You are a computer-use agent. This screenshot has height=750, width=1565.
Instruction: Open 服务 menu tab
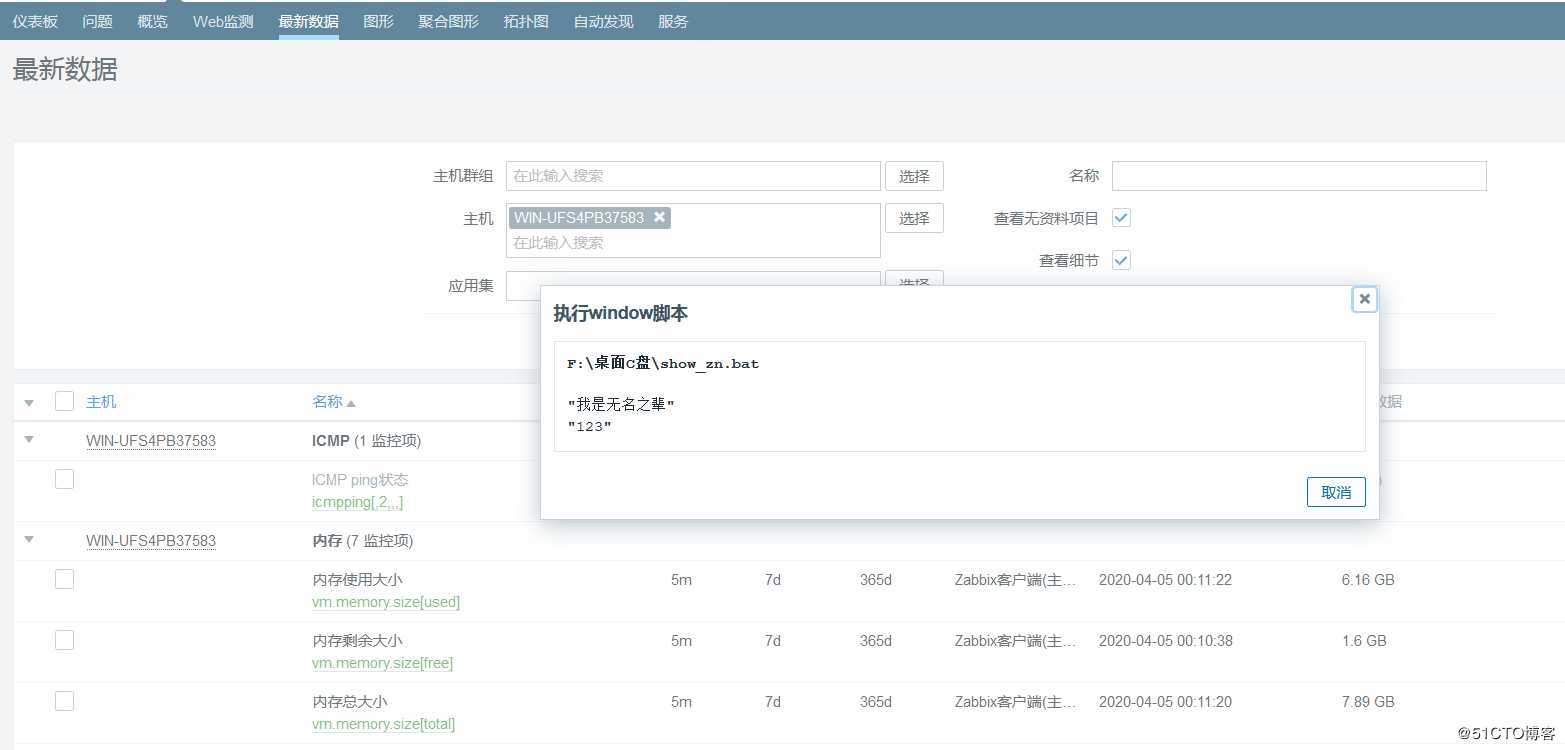pyautogui.click(x=673, y=21)
